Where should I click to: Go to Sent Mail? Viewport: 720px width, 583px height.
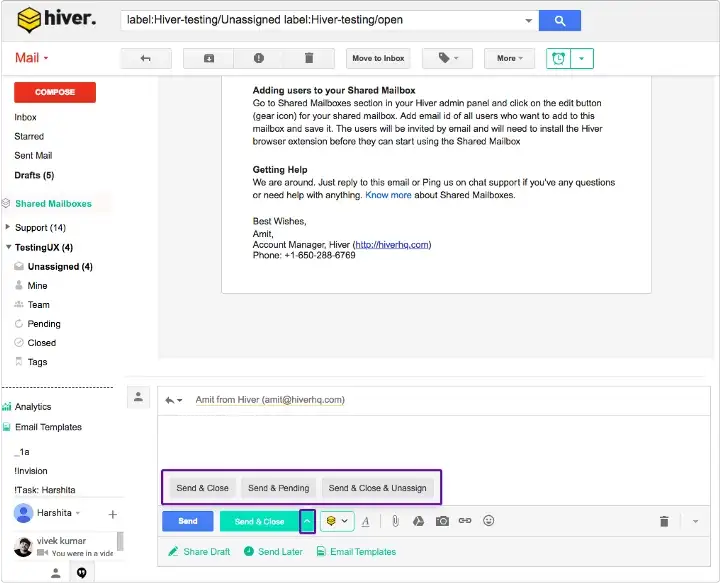33,156
